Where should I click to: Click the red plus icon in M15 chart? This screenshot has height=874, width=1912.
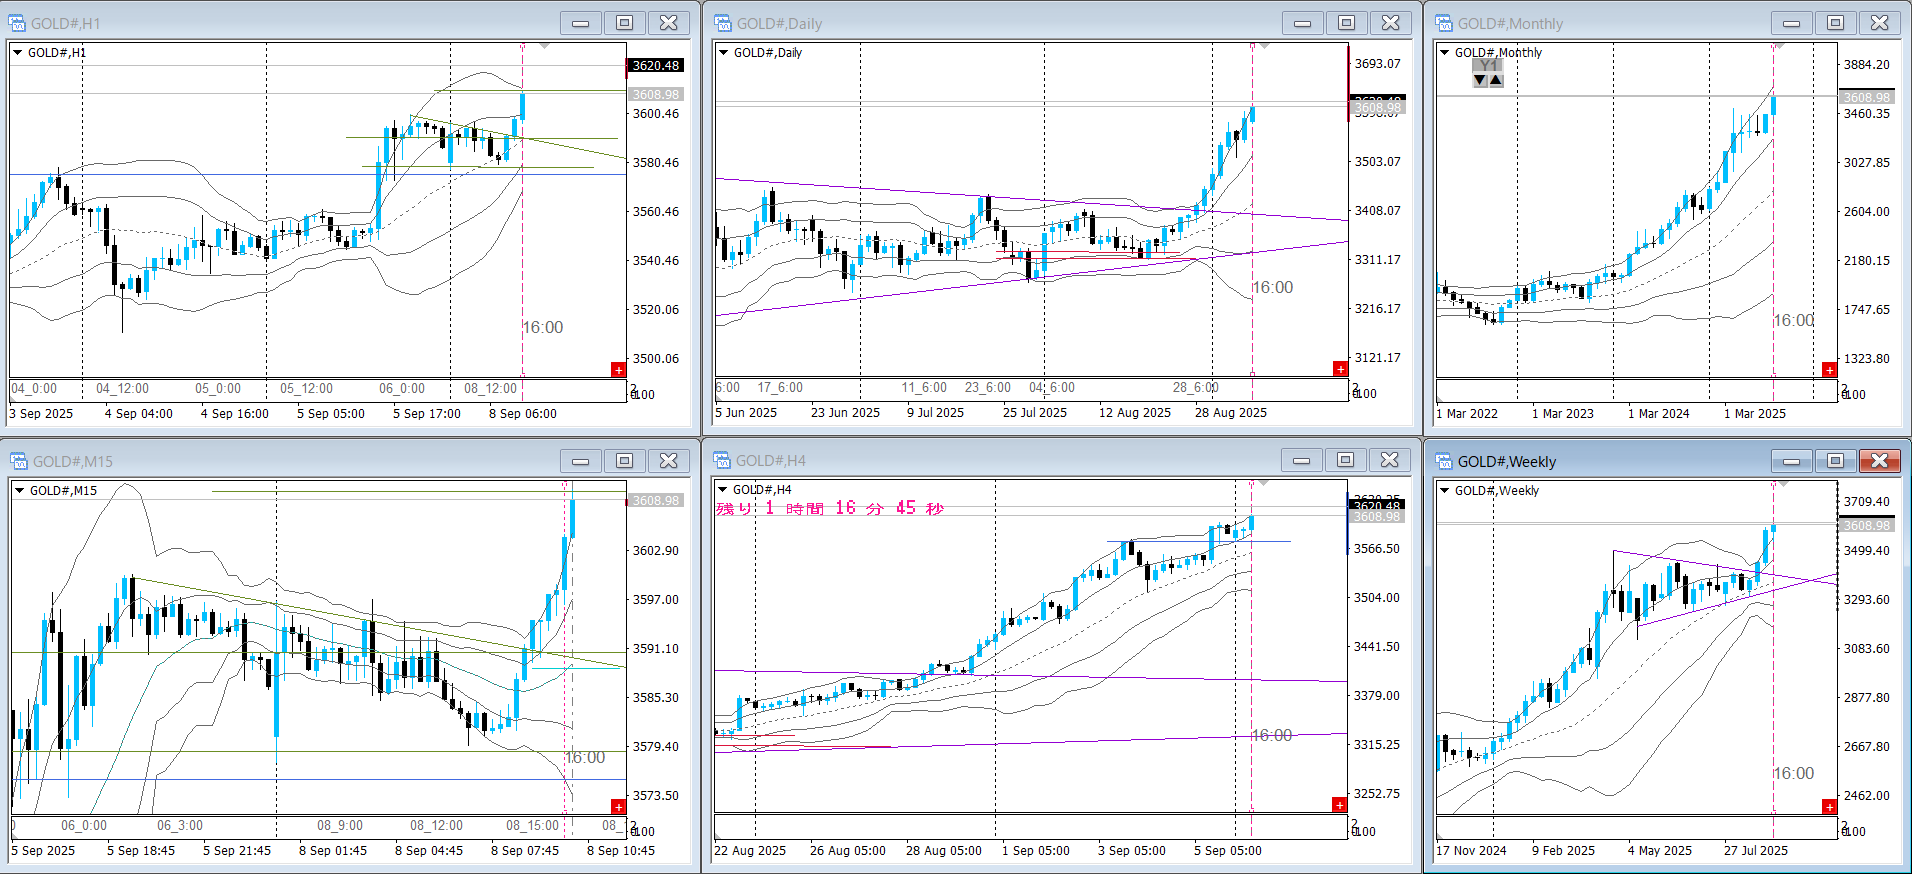[x=618, y=807]
